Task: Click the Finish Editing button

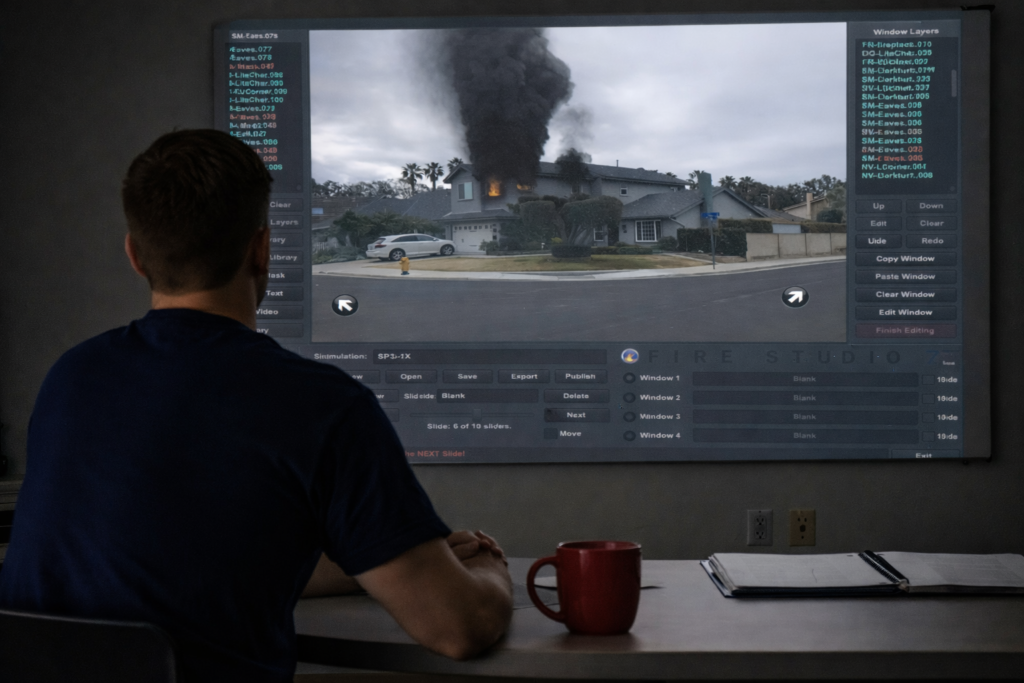Action: click(x=905, y=330)
